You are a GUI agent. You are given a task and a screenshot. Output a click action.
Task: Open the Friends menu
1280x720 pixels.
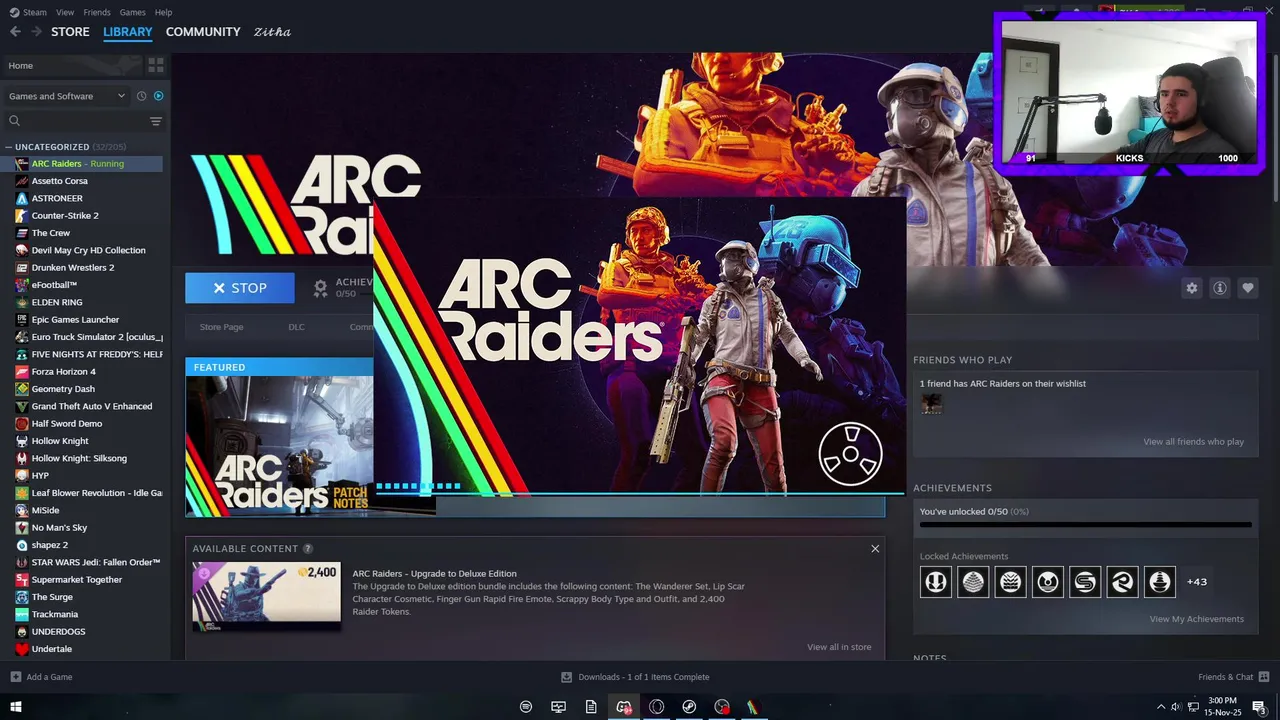97,12
